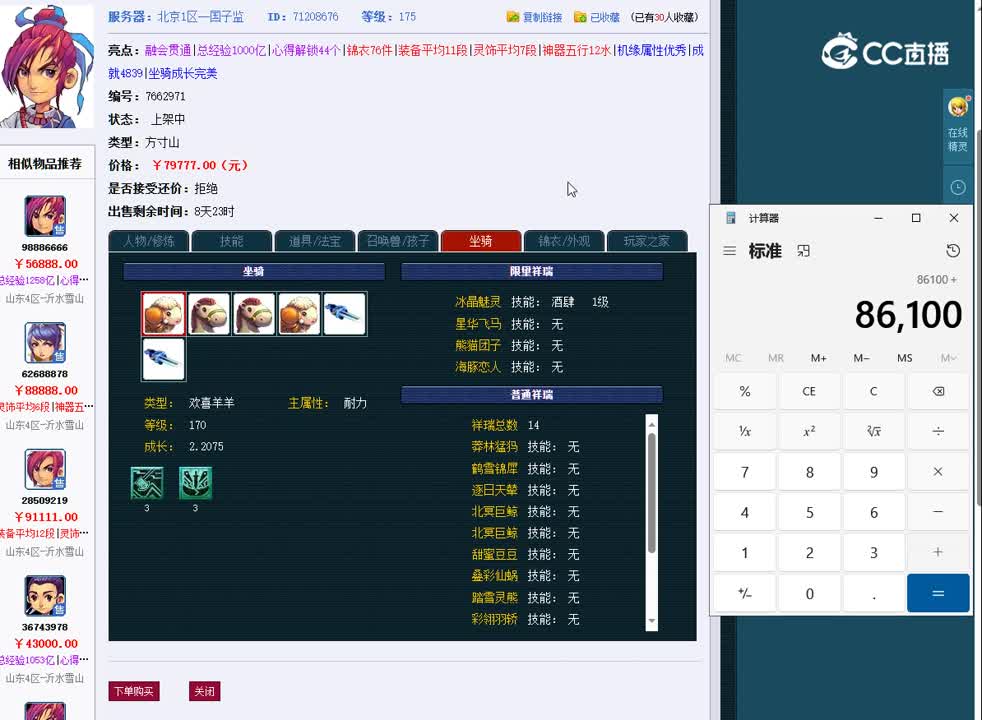Click the 祥瑞 list scrollbar down arrow

click(652, 621)
